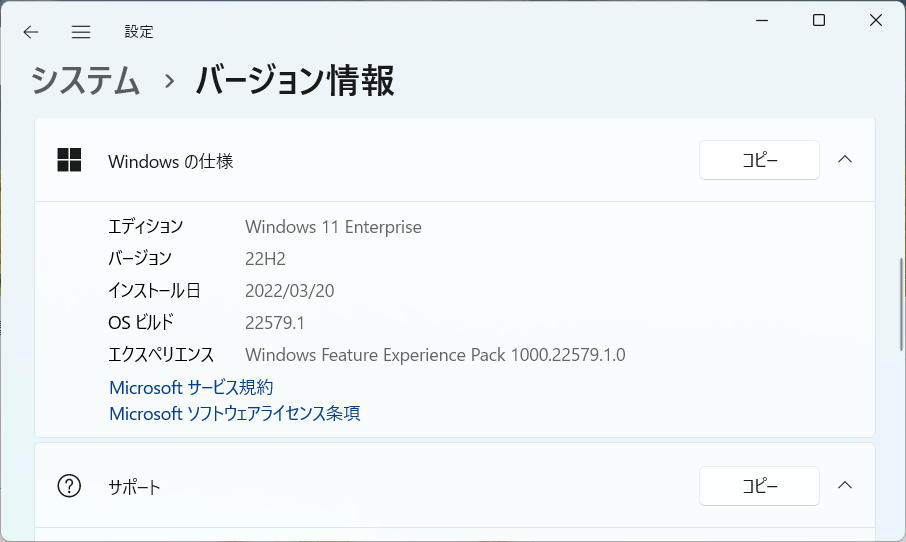Screen dimensions: 906x542
Task: Close the Settings window
Action: [x=876, y=20]
